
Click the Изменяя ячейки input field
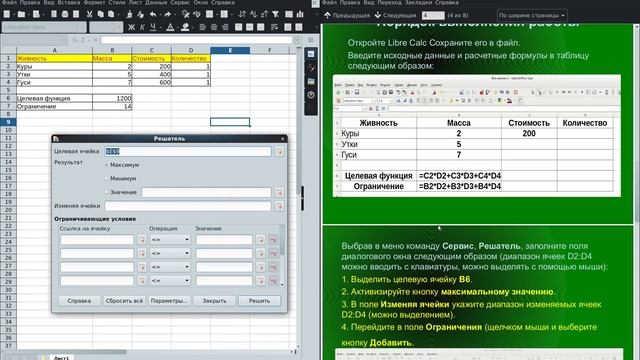click(x=188, y=206)
